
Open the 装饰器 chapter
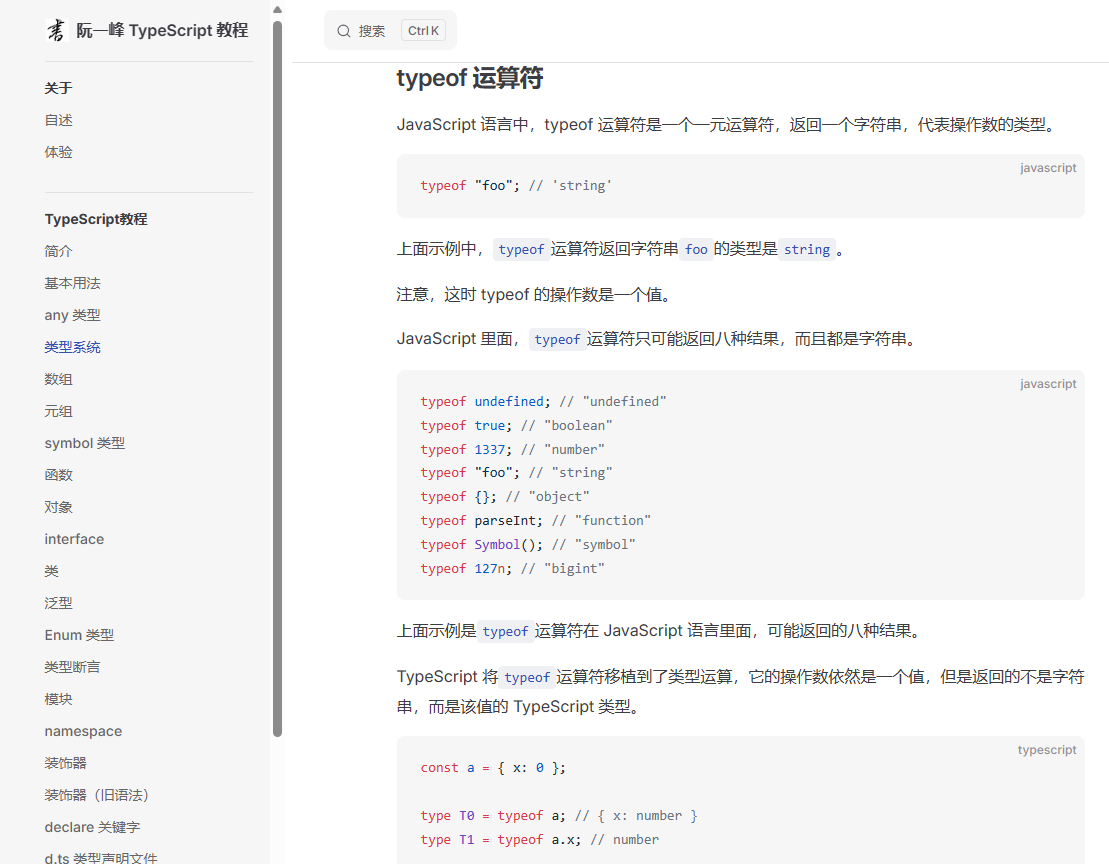point(65,763)
